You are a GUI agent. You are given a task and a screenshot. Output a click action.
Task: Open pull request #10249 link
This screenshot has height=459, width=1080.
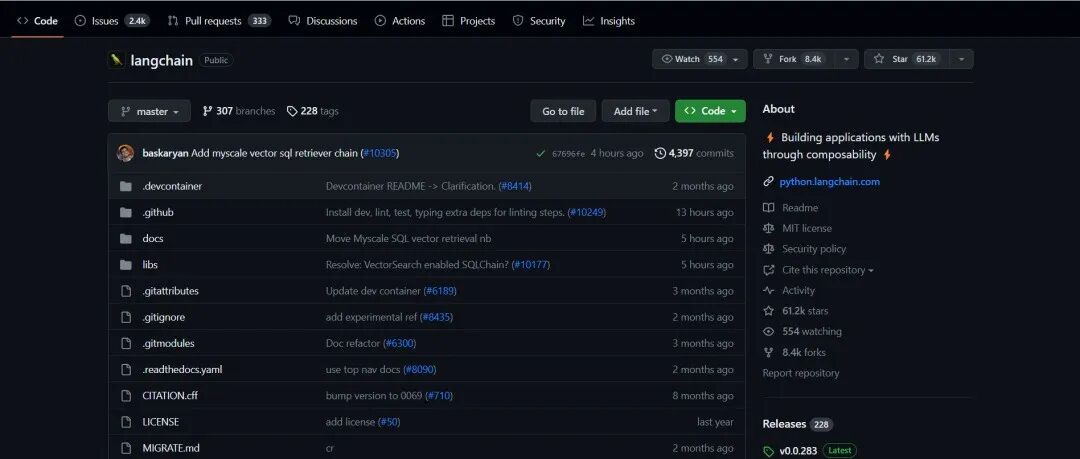(x=587, y=212)
